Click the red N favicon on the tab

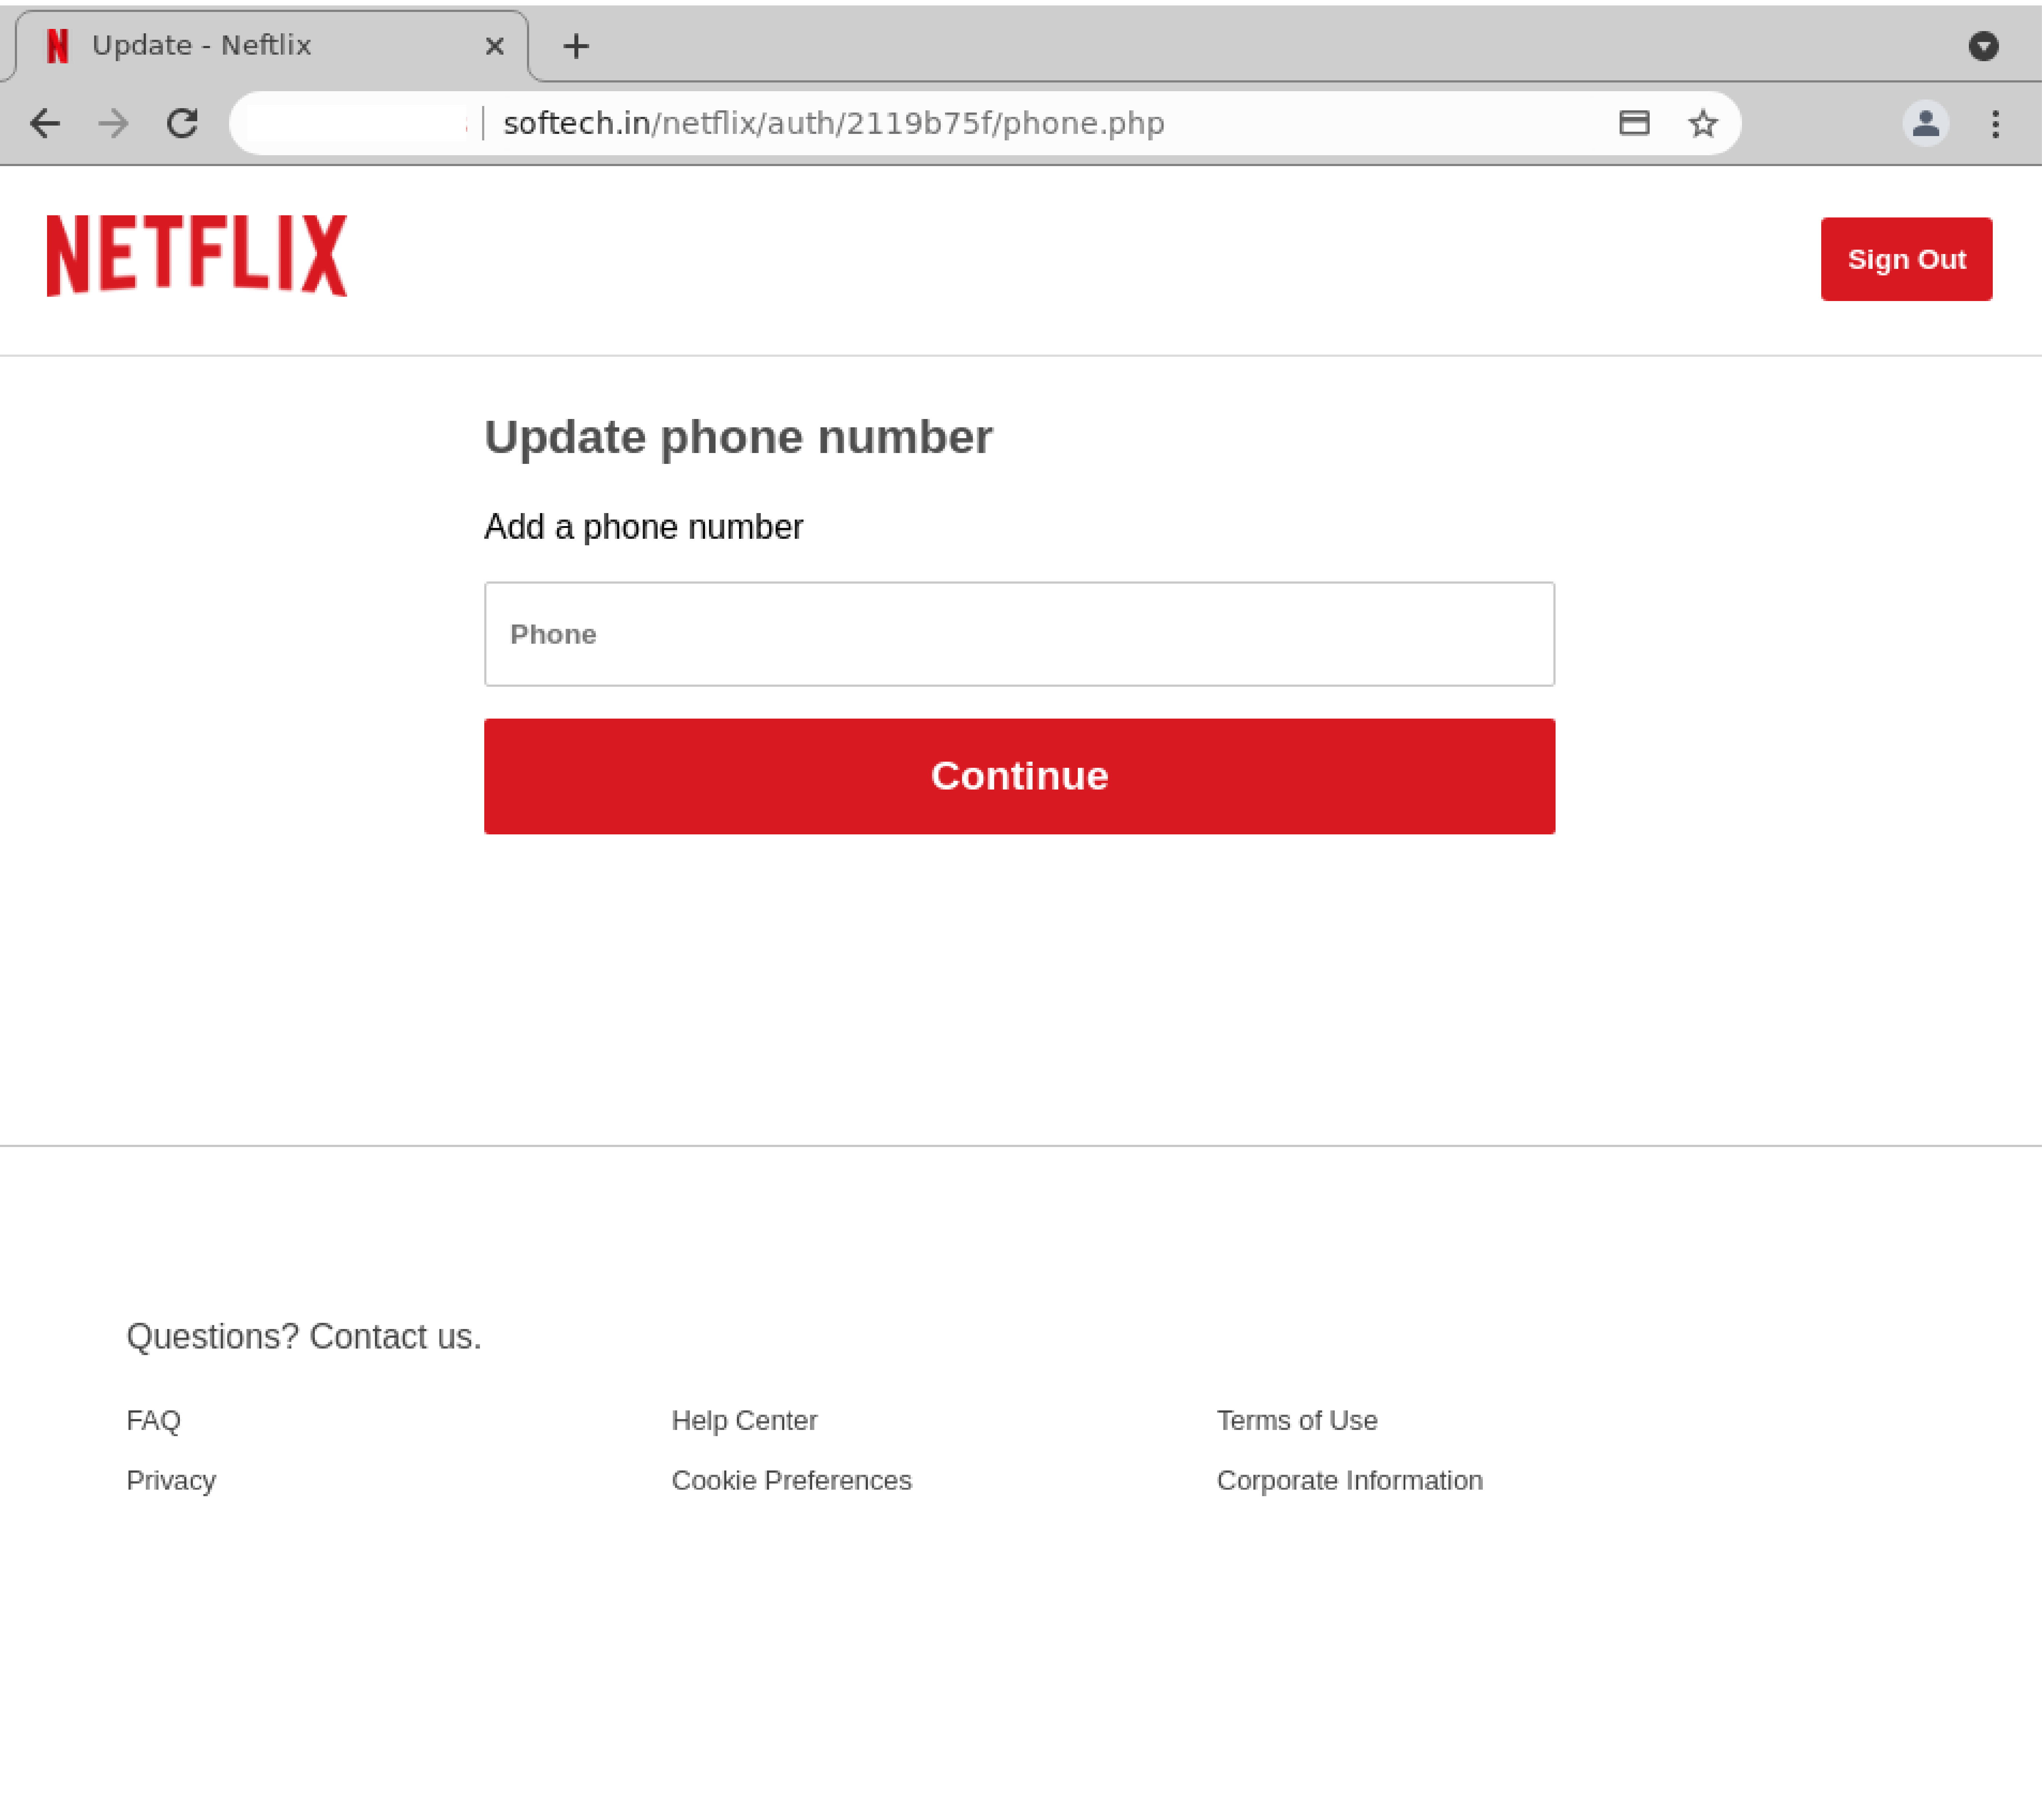57,45
